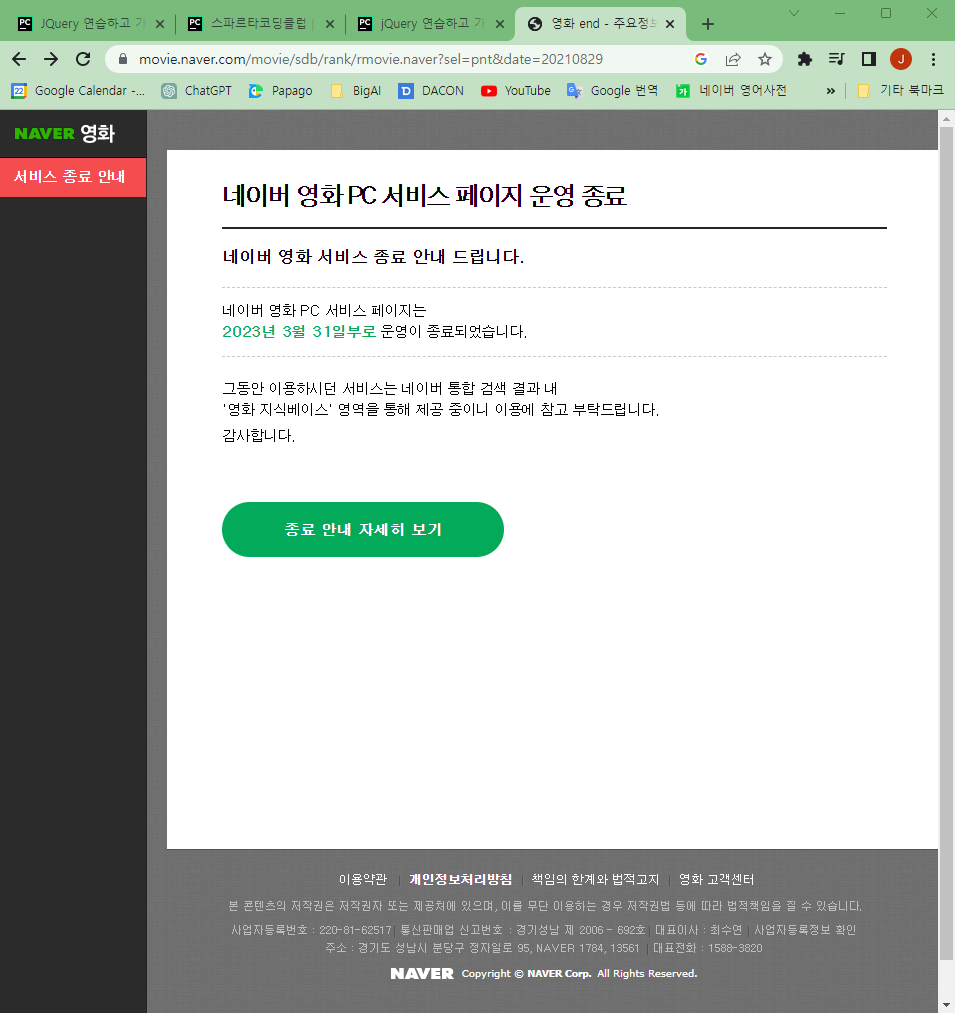This screenshot has width=955, height=1013.
Task: Click the NAVER footer logo
Action: coord(422,974)
